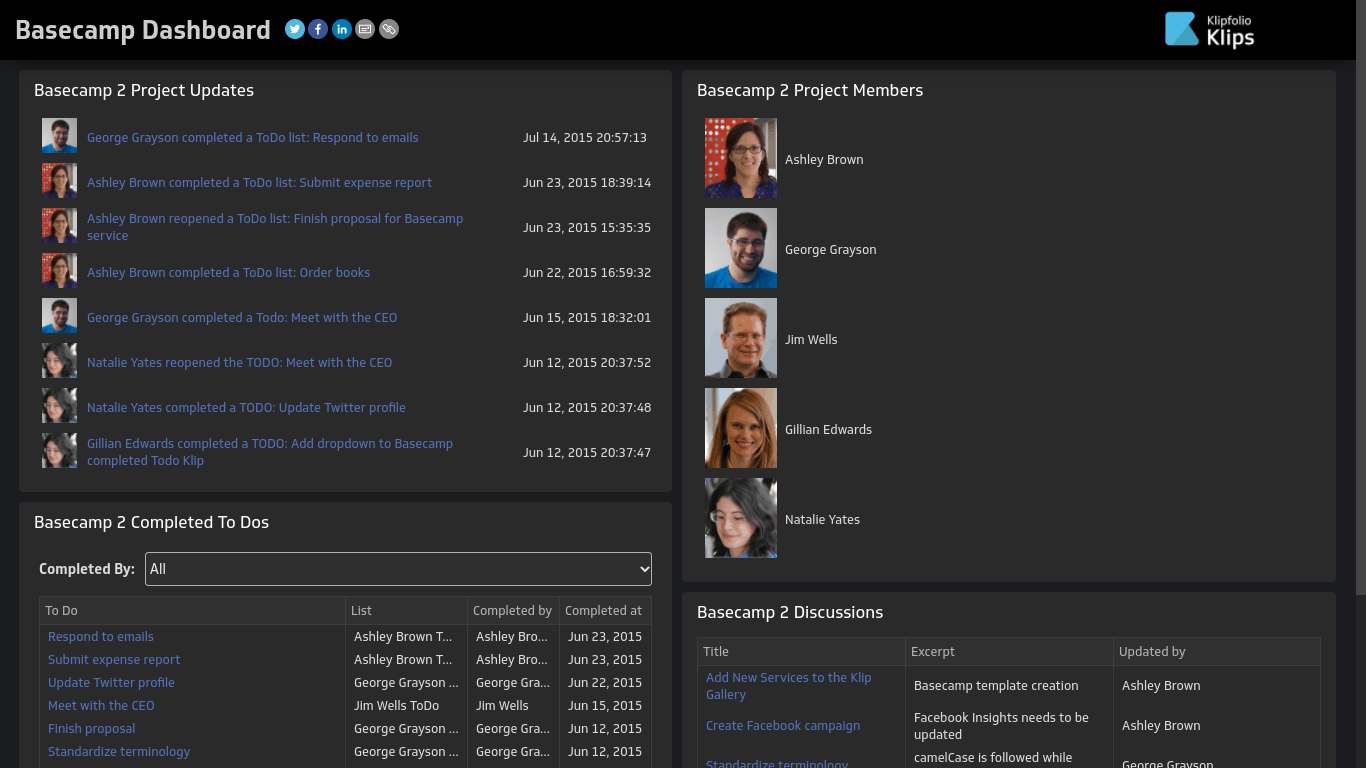The image size is (1366, 768).
Task: Click timestamp Jun 15, 2015 18:32:01
Action: (x=587, y=318)
